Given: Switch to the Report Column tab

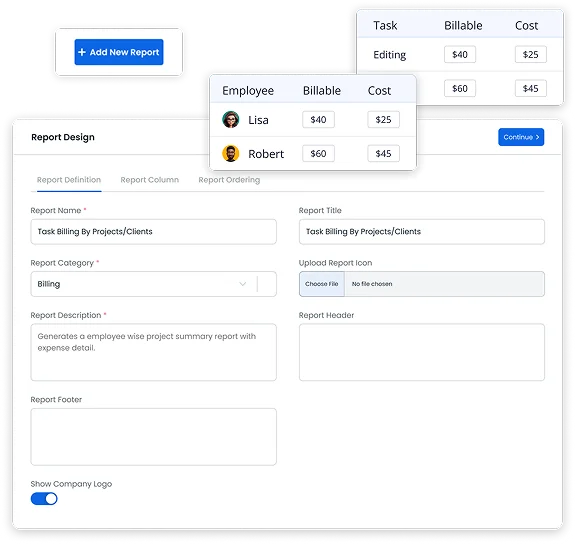Looking at the screenshot, I should [150, 180].
